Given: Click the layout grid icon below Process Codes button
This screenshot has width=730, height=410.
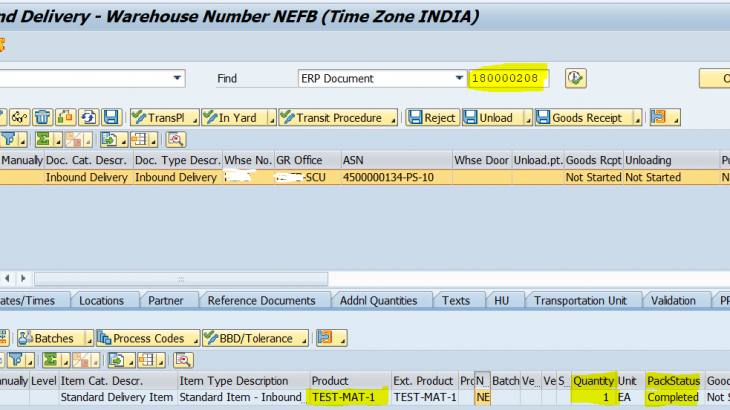Looking at the screenshot, I should coord(147,360).
